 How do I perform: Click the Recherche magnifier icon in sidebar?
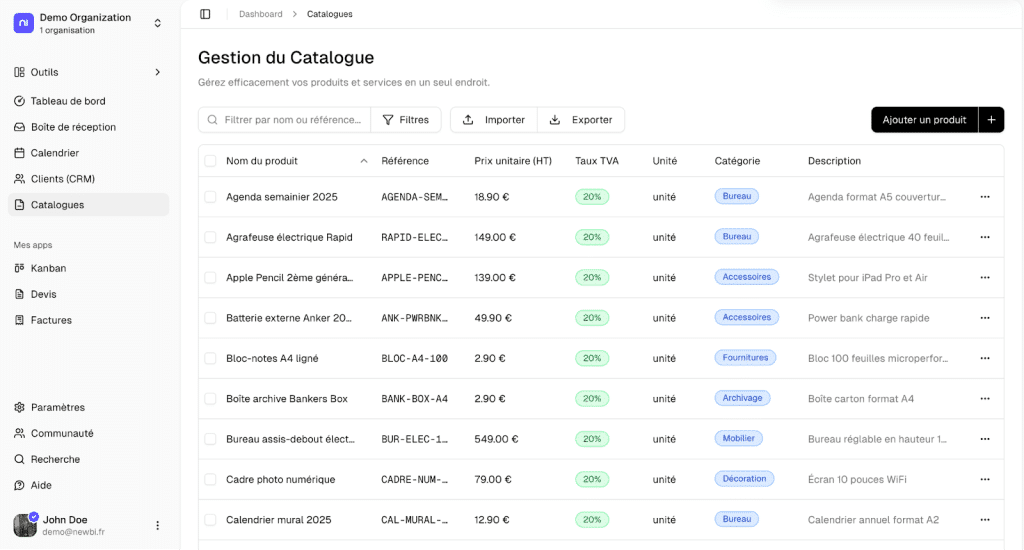tap(20, 459)
